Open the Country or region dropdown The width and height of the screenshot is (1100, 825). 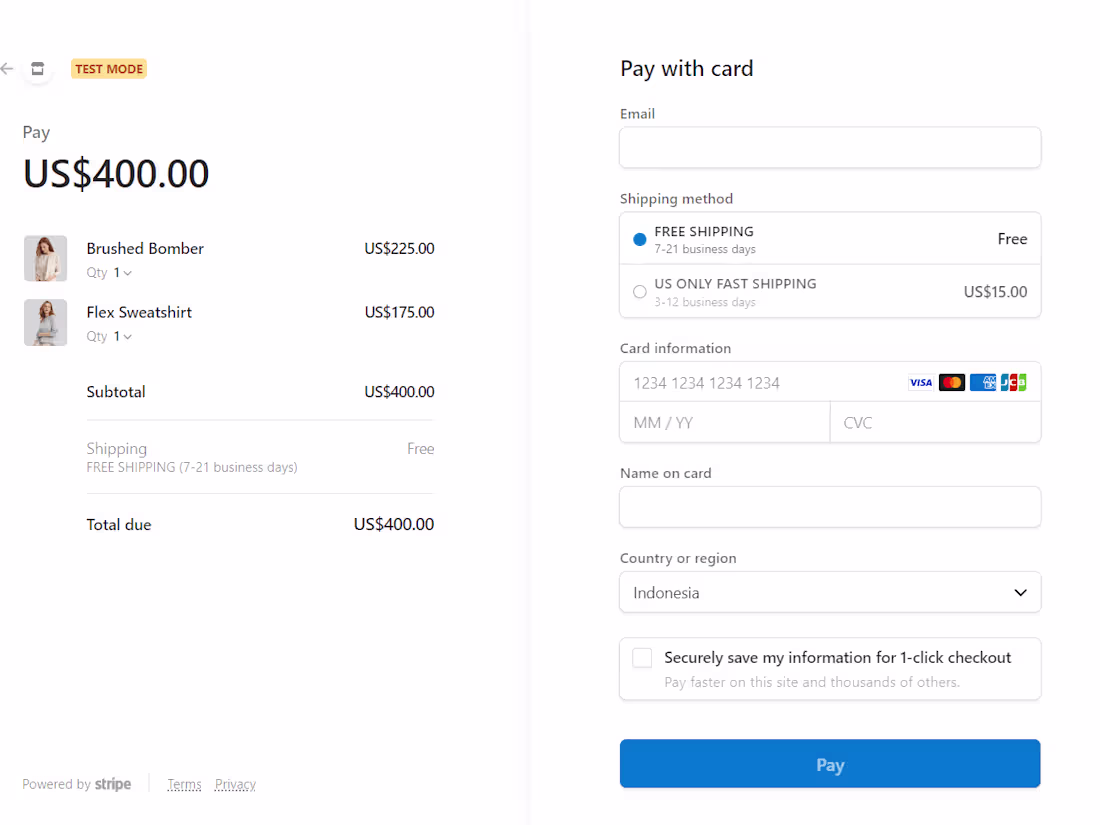point(830,592)
